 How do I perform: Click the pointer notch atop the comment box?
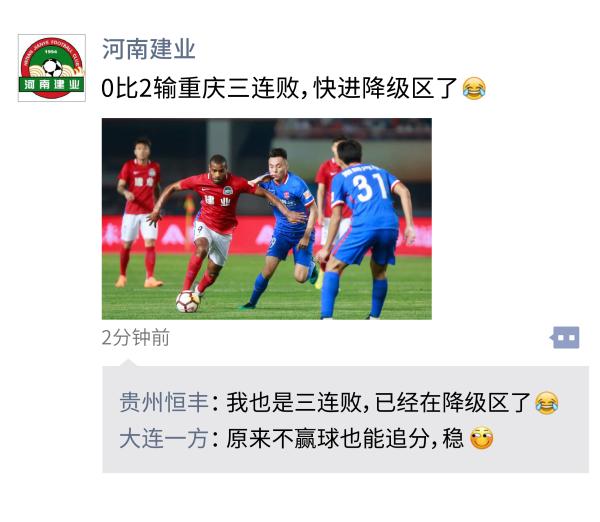128,363
